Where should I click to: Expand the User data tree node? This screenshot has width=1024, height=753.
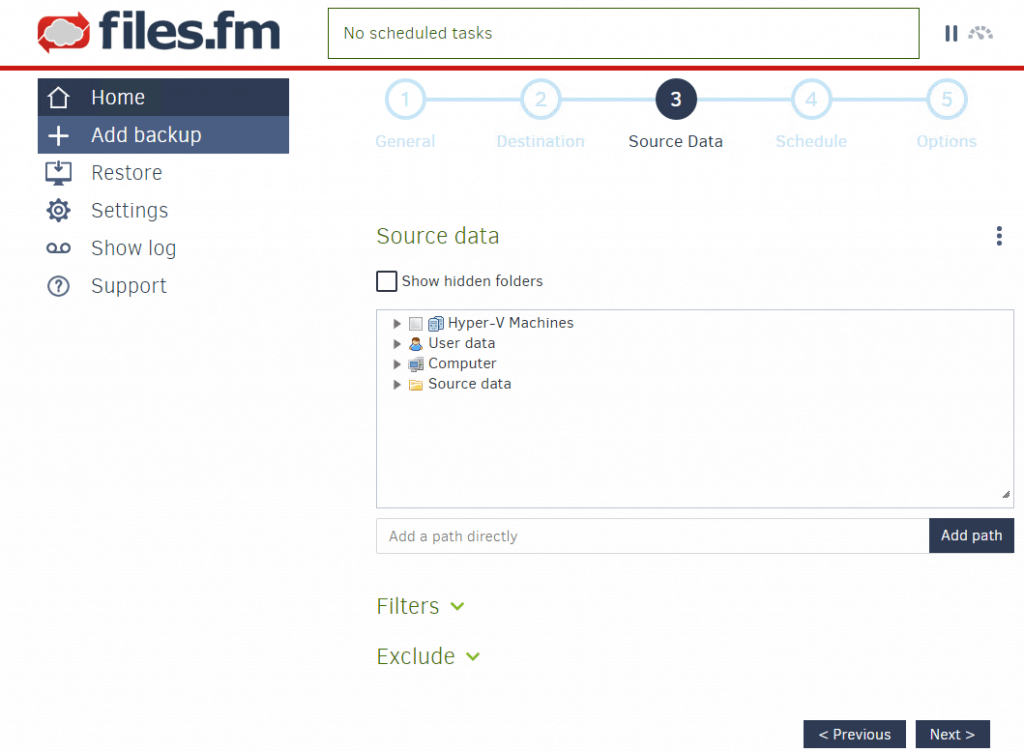pyautogui.click(x=396, y=344)
